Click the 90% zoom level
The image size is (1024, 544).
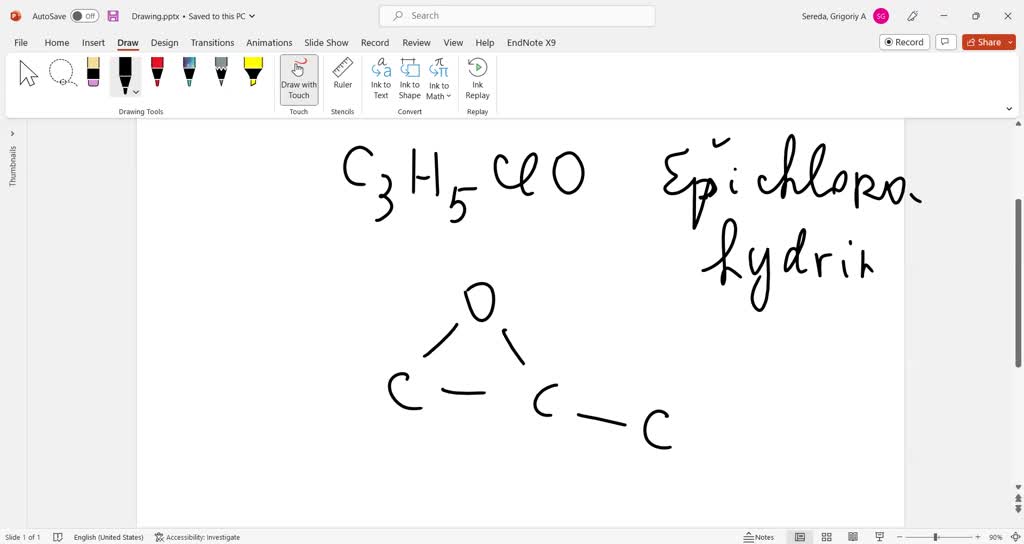tap(995, 537)
